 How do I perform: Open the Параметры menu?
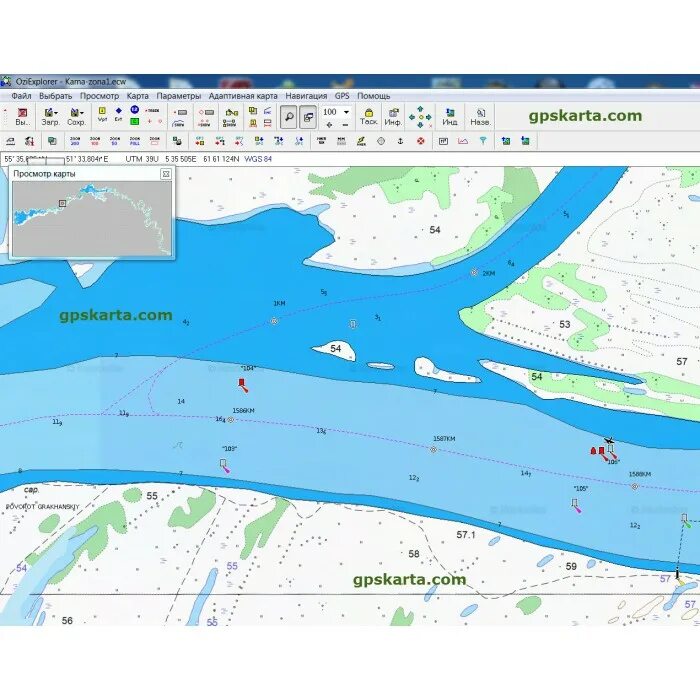(179, 96)
